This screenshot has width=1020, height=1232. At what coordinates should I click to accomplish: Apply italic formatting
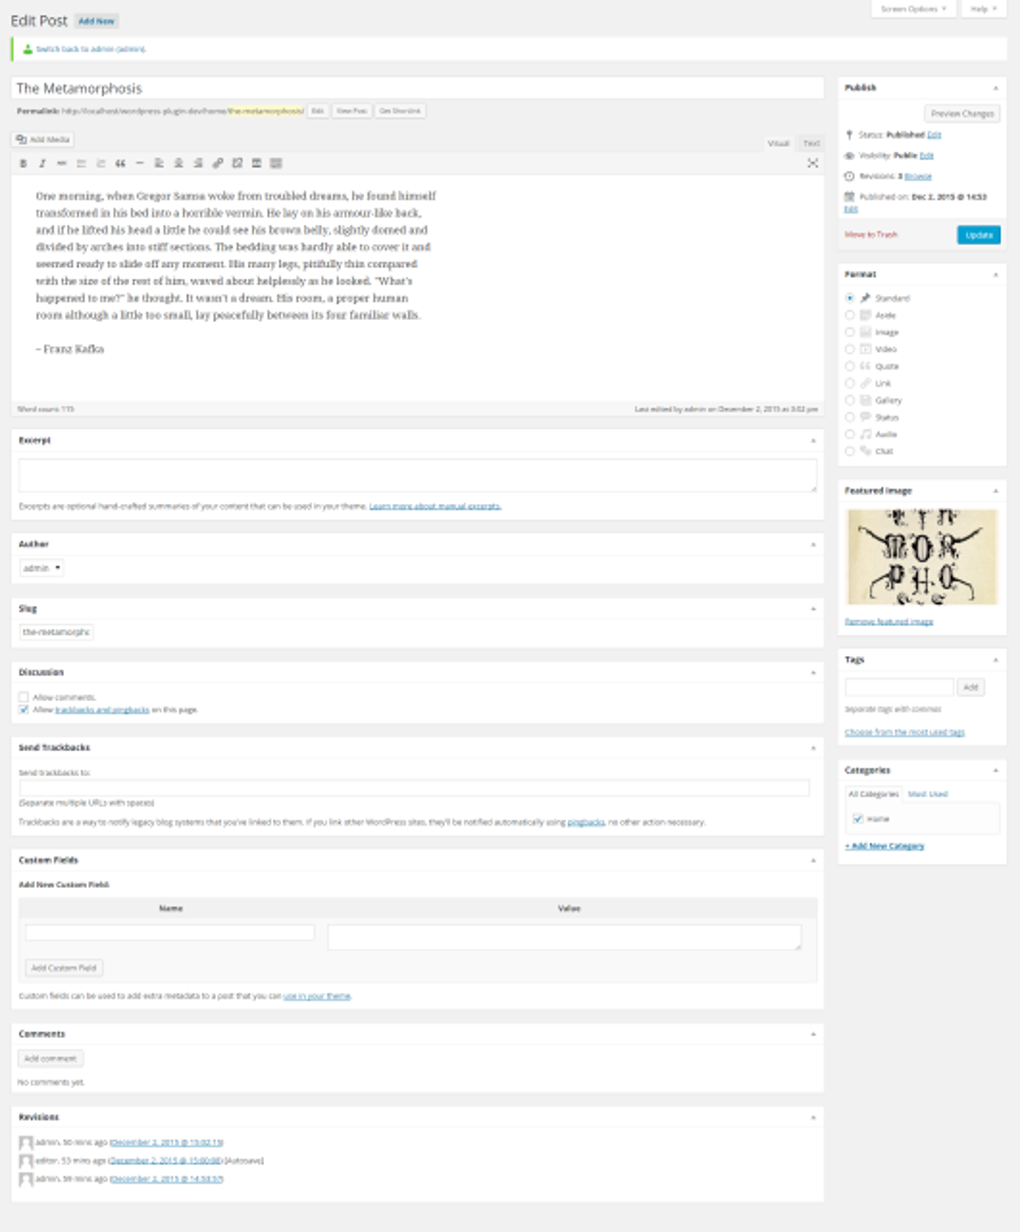click(x=41, y=163)
